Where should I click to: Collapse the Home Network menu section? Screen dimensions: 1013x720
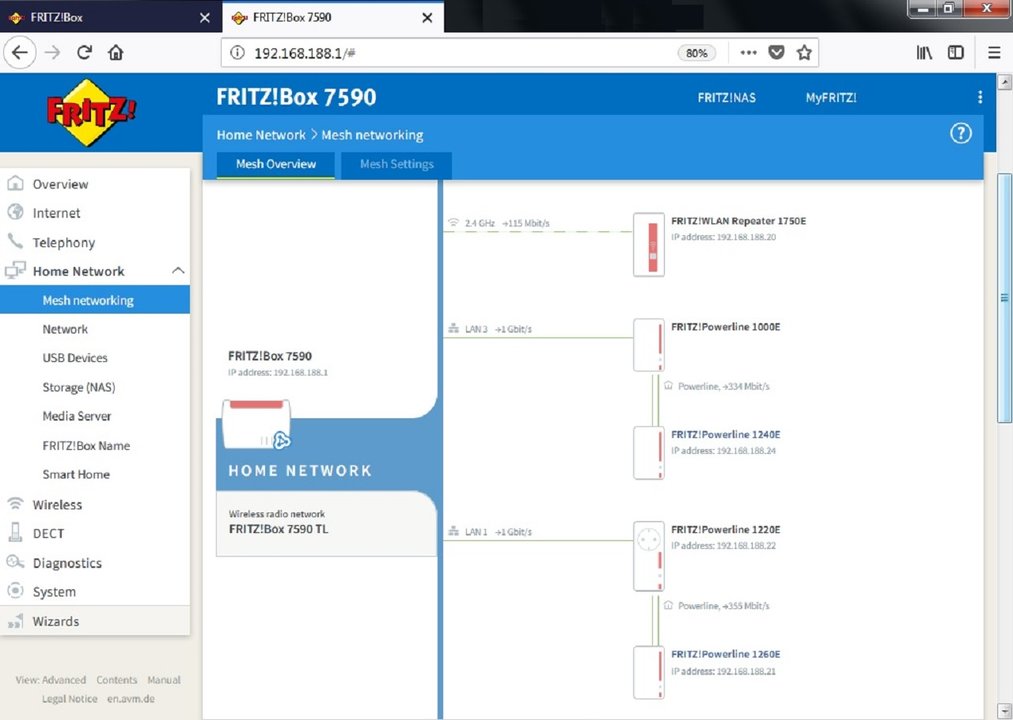(178, 271)
